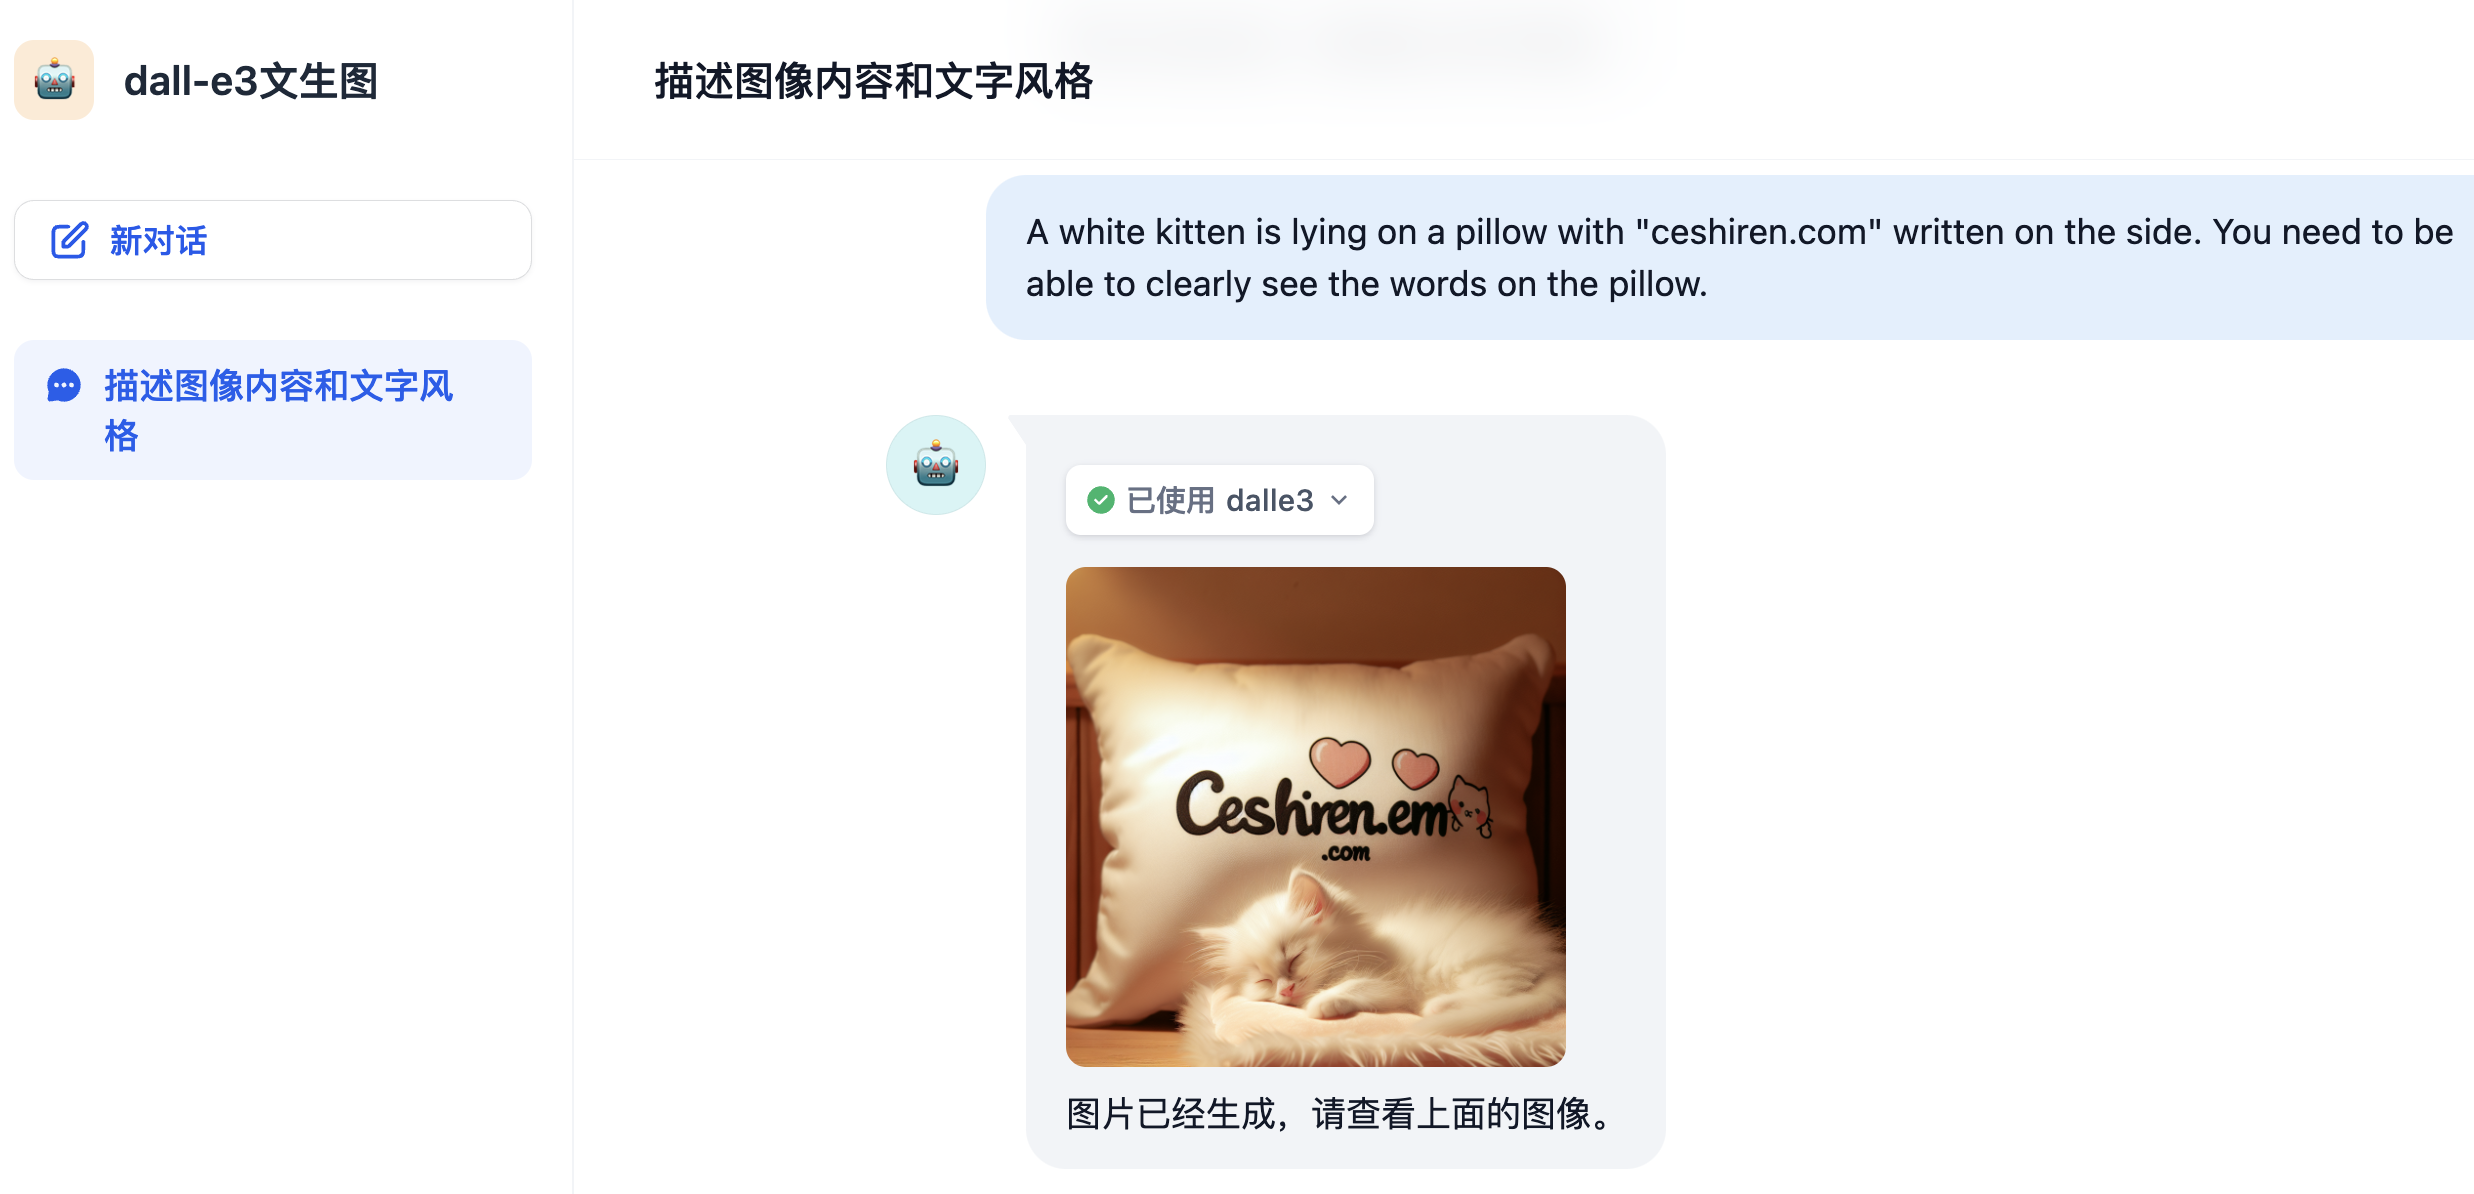Click the robot app logo in sidebar header

[54, 80]
